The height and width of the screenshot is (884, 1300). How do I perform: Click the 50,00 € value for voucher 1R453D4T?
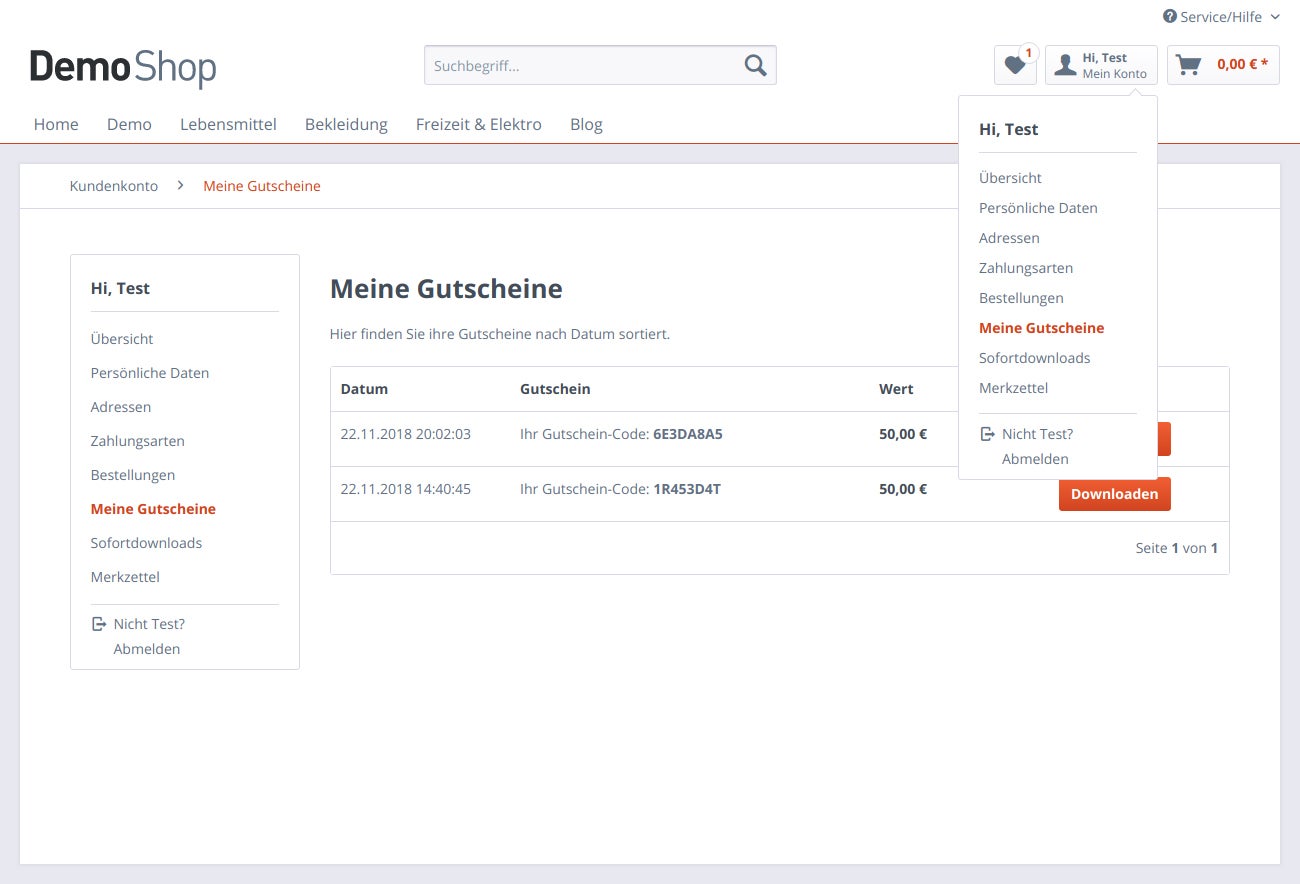coord(903,490)
